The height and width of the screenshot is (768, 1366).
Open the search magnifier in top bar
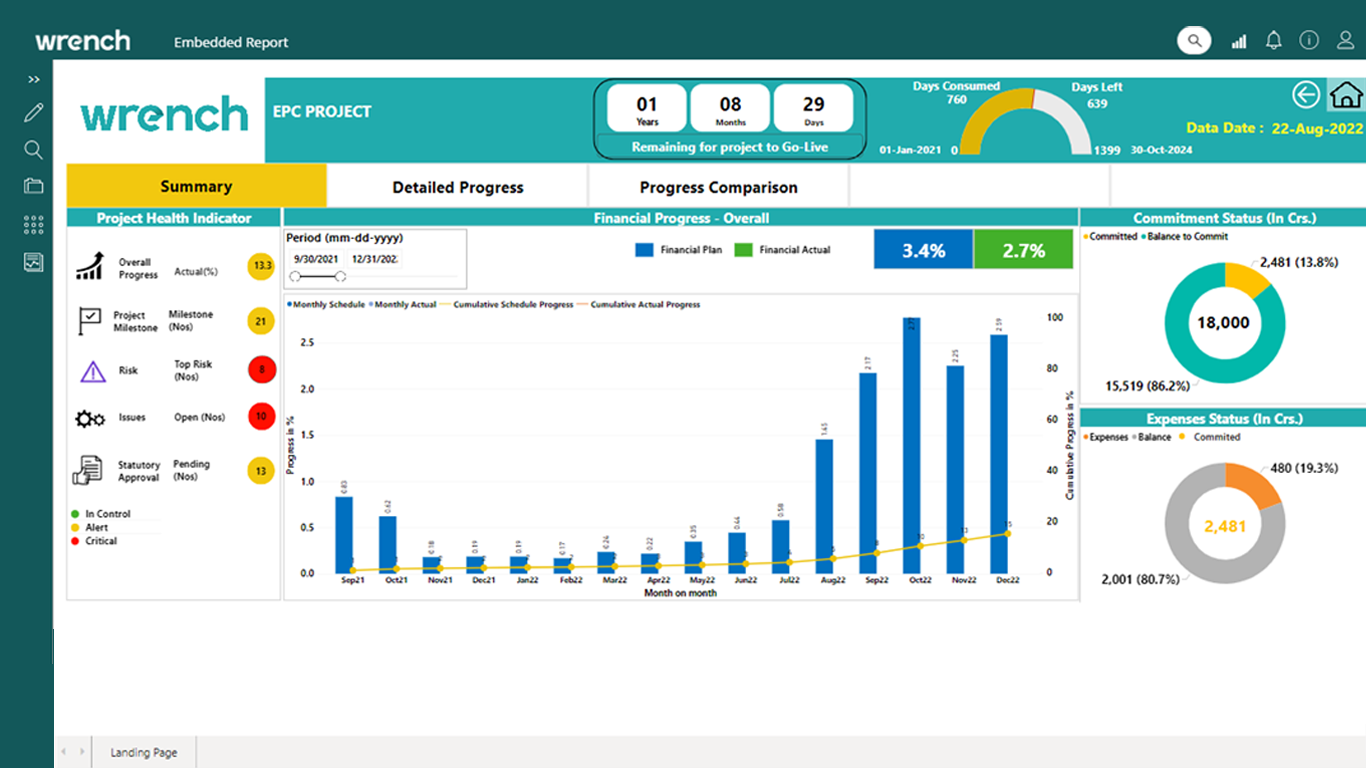click(1193, 41)
